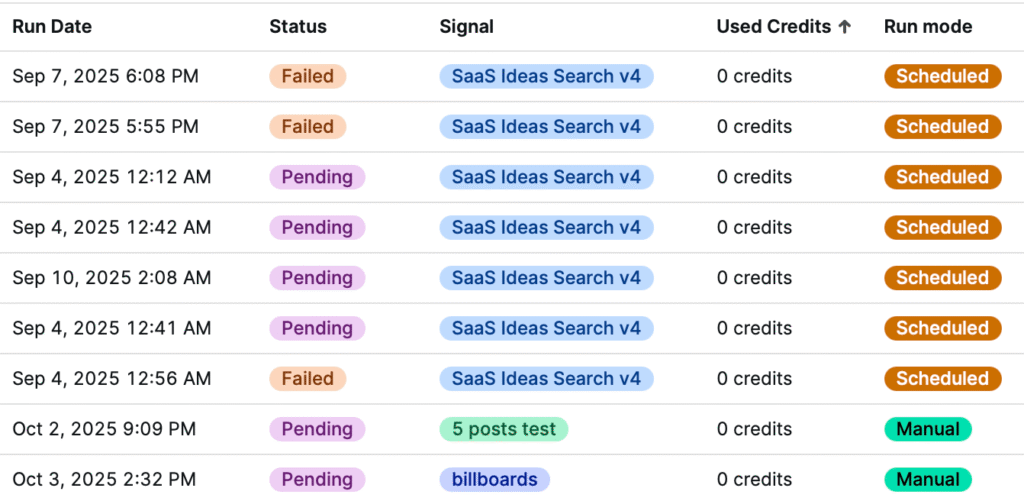The width and height of the screenshot is (1024, 501).
Task: Select the Oct 3, 2025 2:32 PM run date
Action: pos(104,480)
